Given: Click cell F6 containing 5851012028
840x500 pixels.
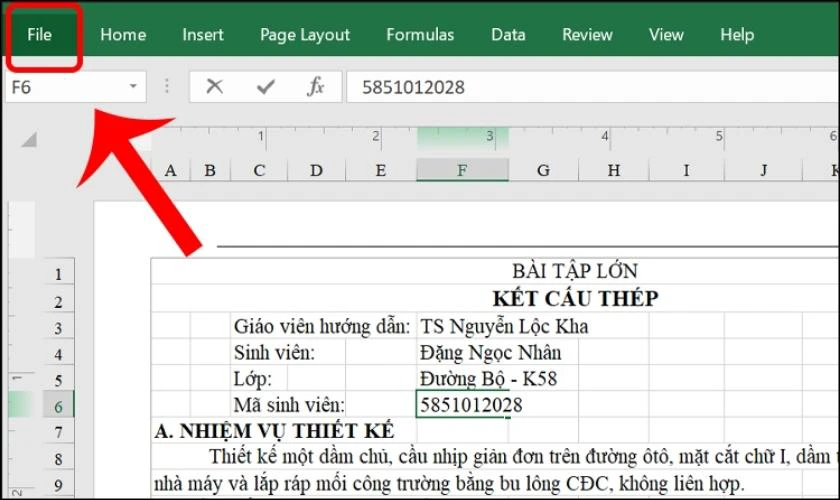Looking at the screenshot, I should 462,405.
